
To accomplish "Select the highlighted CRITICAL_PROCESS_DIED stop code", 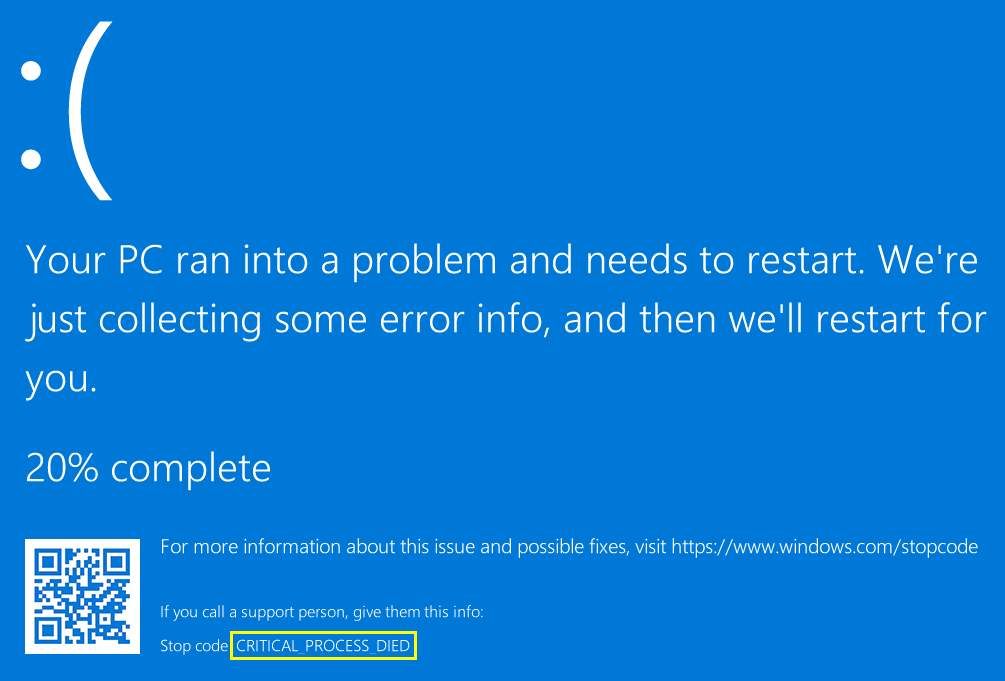I will 323,646.
